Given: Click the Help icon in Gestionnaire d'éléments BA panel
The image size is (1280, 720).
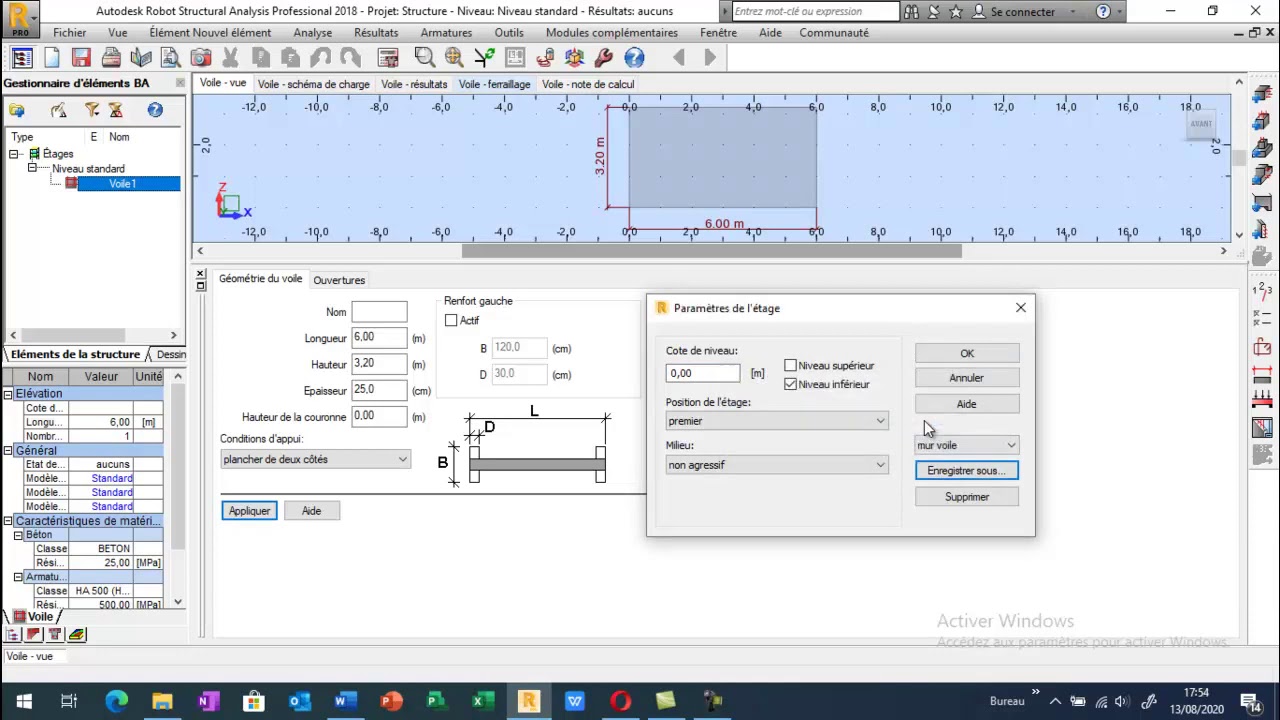Looking at the screenshot, I should pos(155,110).
